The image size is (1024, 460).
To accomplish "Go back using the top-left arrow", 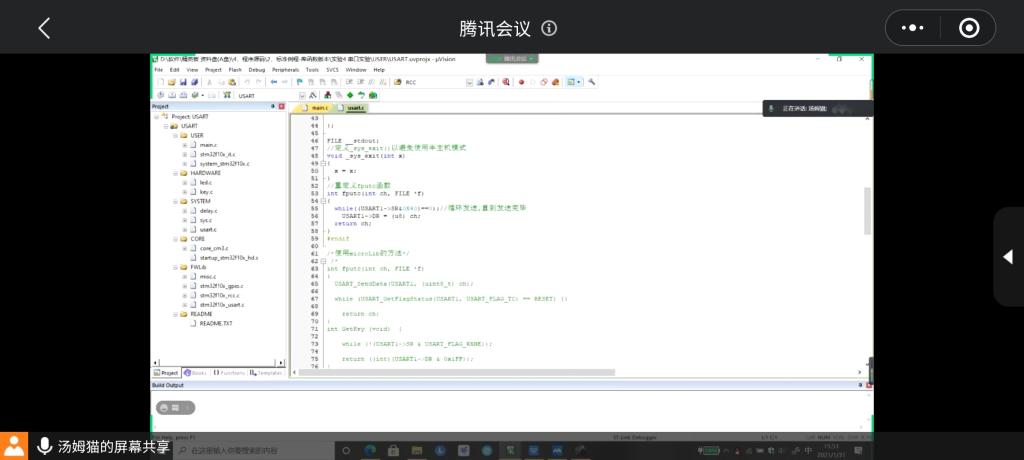I will click(x=44, y=28).
